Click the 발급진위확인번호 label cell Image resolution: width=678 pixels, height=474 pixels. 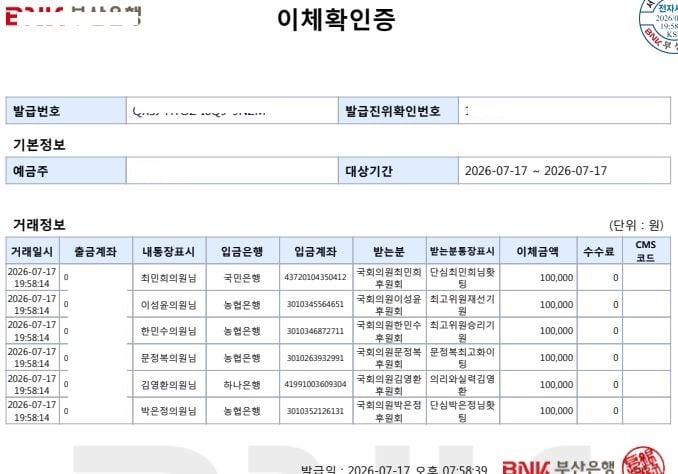pyautogui.click(x=398, y=111)
